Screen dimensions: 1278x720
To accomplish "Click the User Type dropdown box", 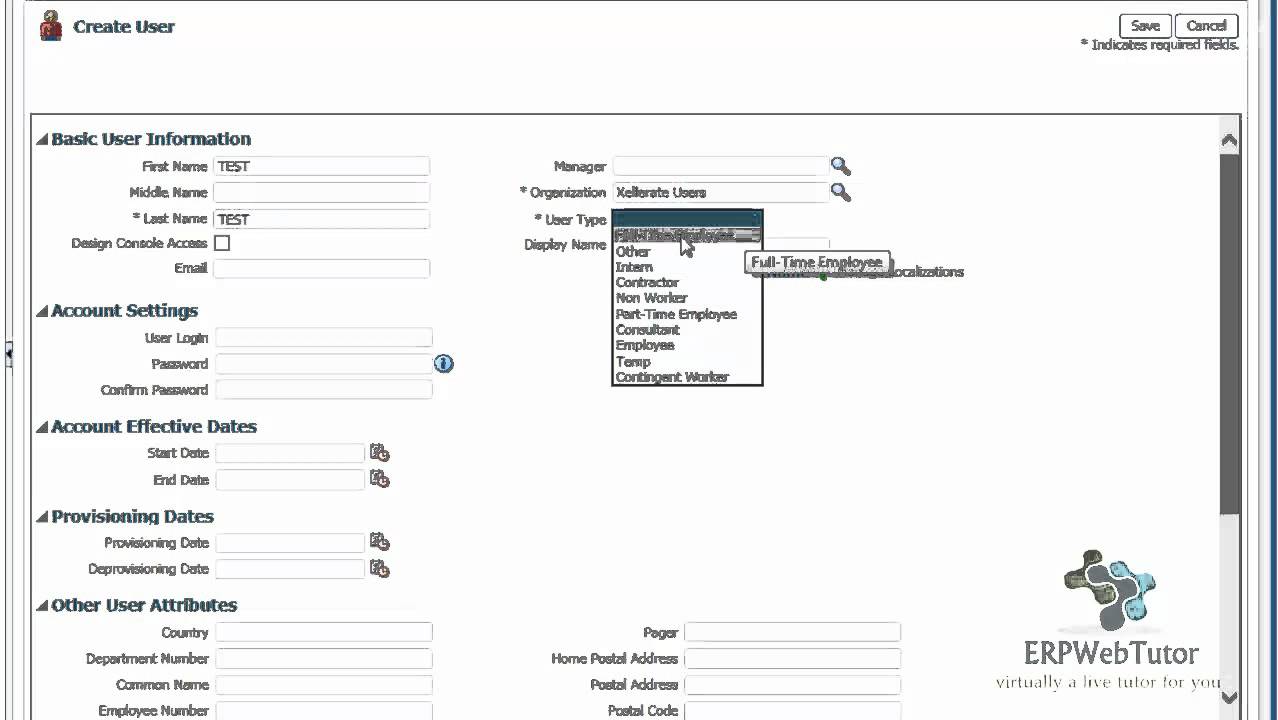I will click(x=687, y=219).
